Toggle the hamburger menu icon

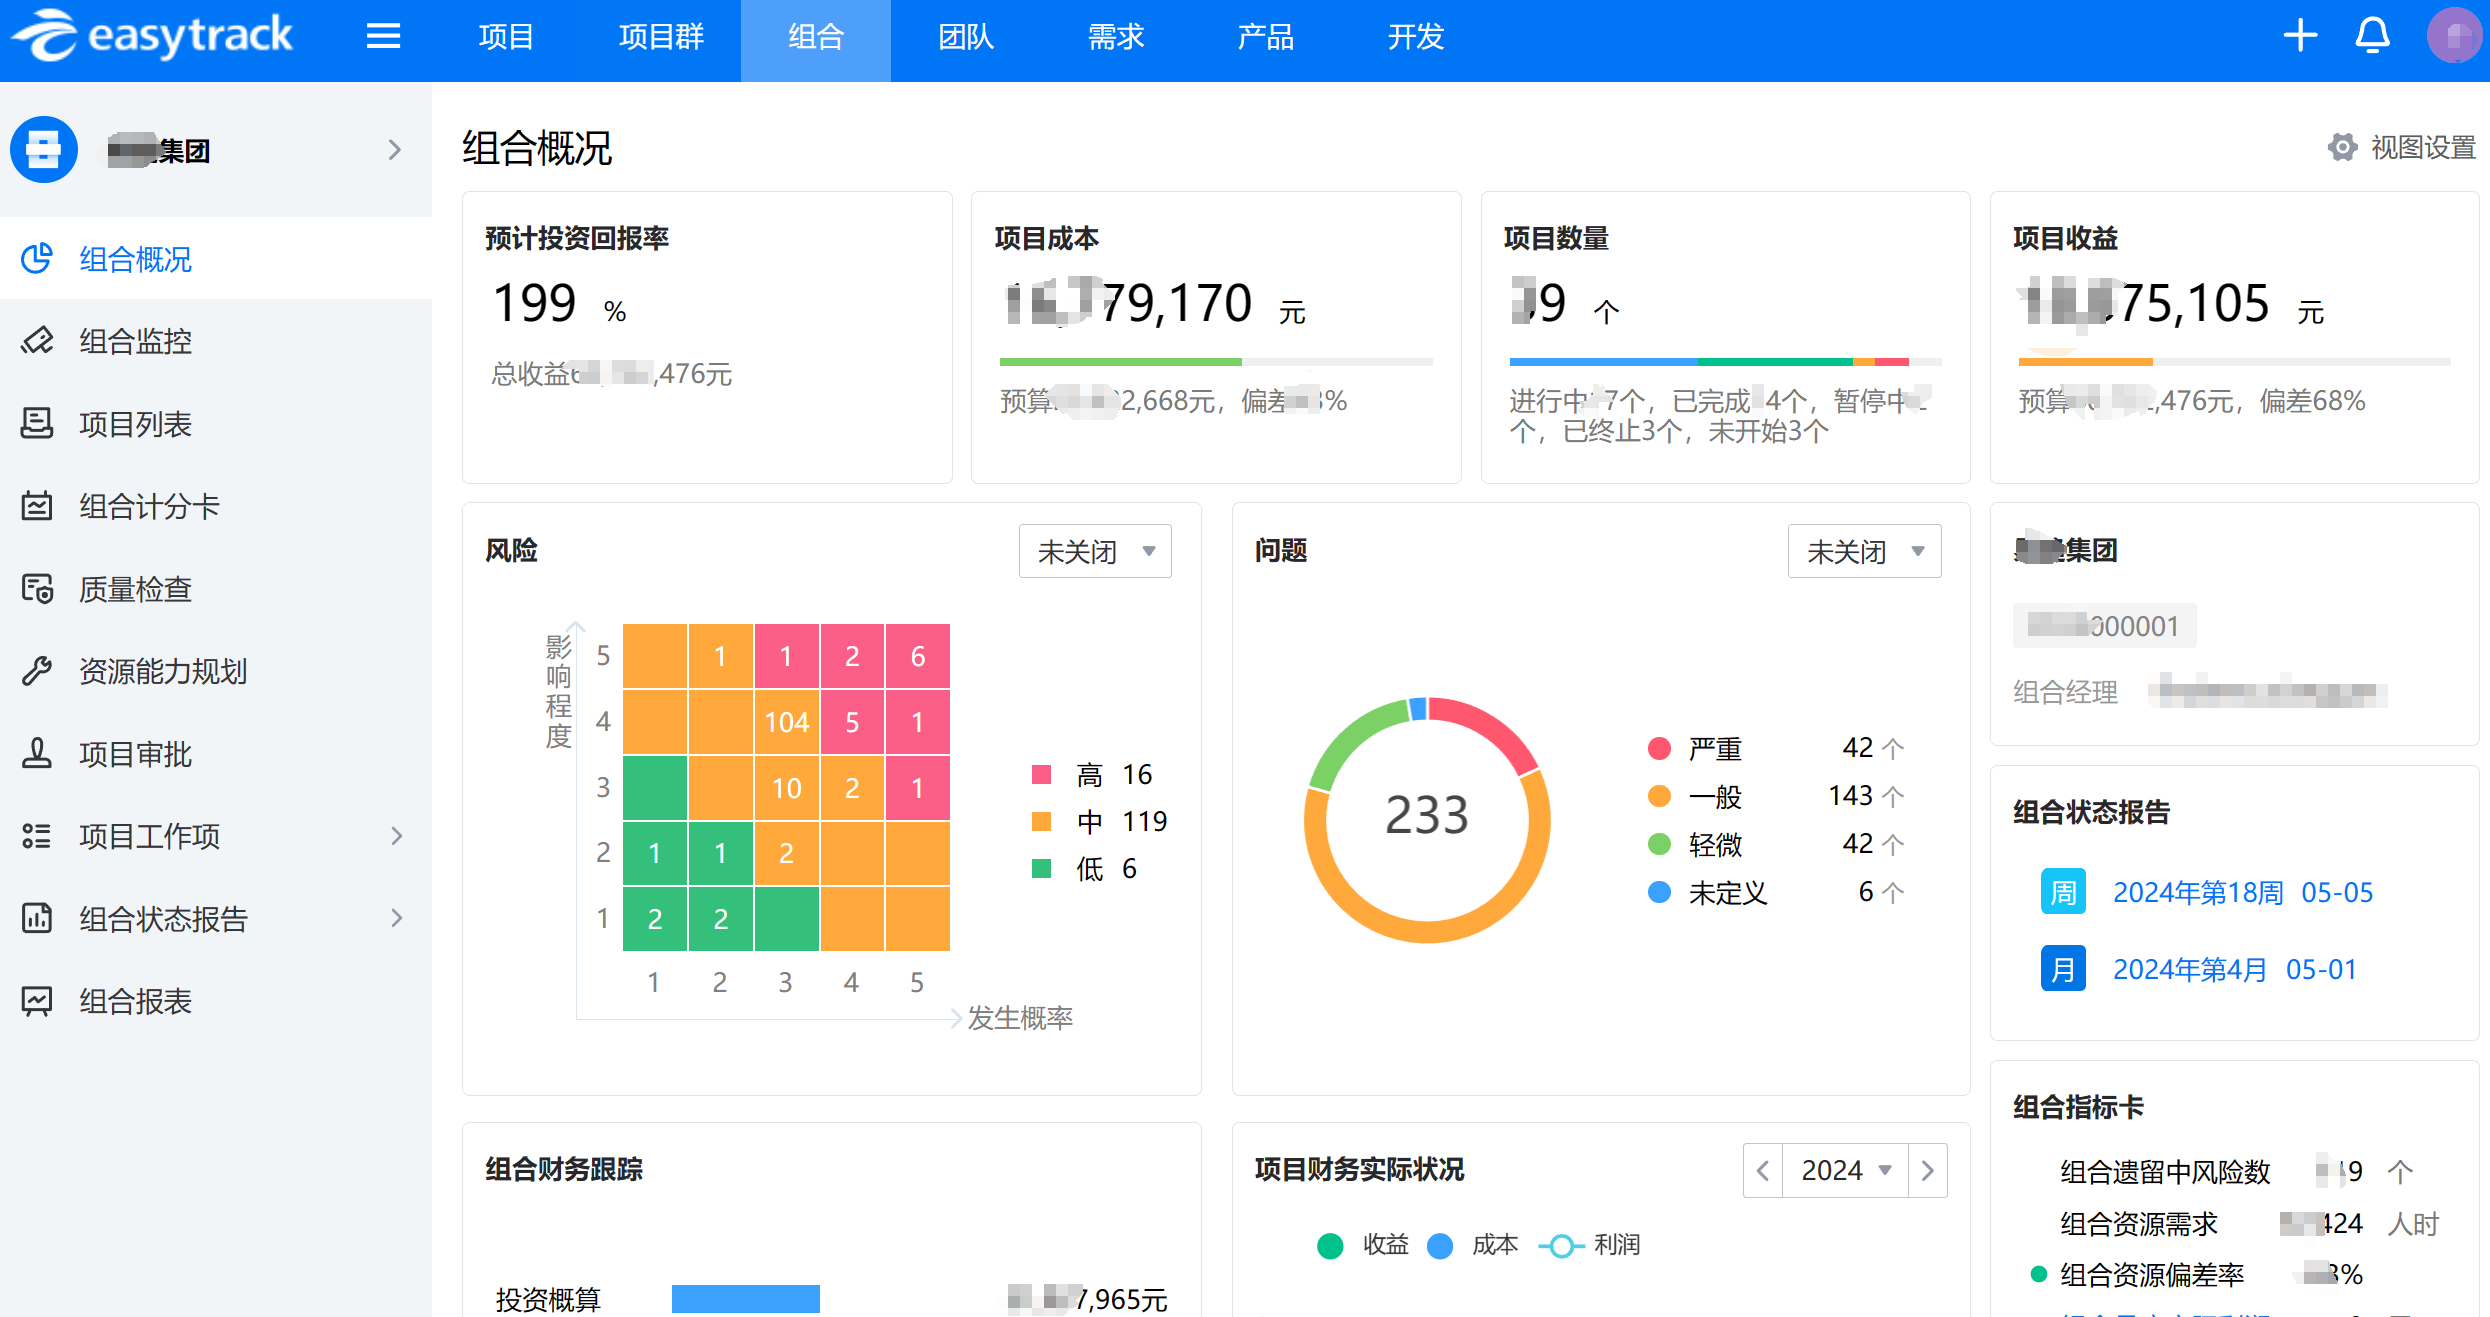tap(383, 37)
